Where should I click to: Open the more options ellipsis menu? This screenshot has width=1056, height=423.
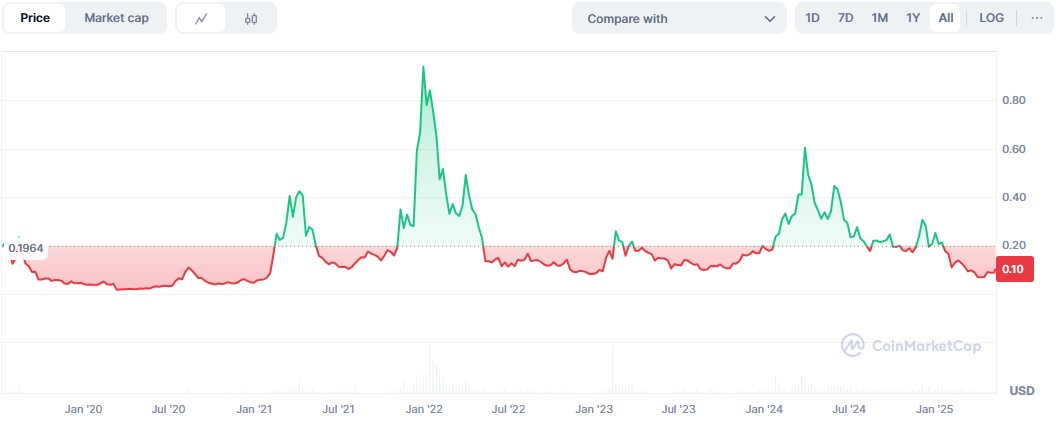click(1036, 18)
